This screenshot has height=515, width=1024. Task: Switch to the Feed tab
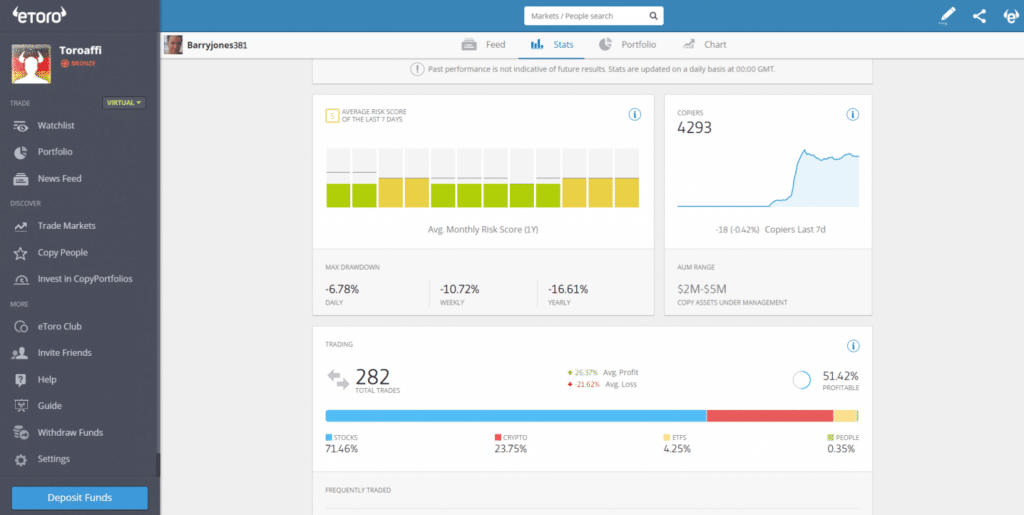pyautogui.click(x=483, y=45)
